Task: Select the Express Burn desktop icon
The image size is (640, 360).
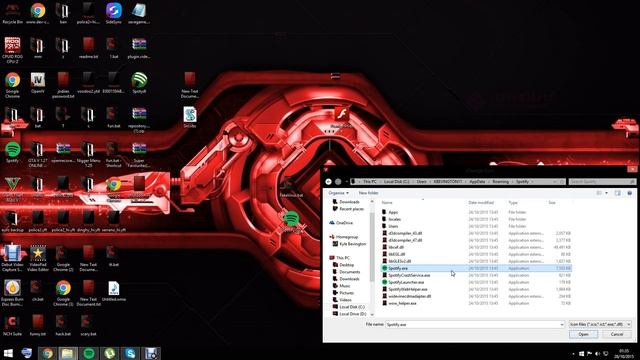Action: pyautogui.click(x=12, y=293)
